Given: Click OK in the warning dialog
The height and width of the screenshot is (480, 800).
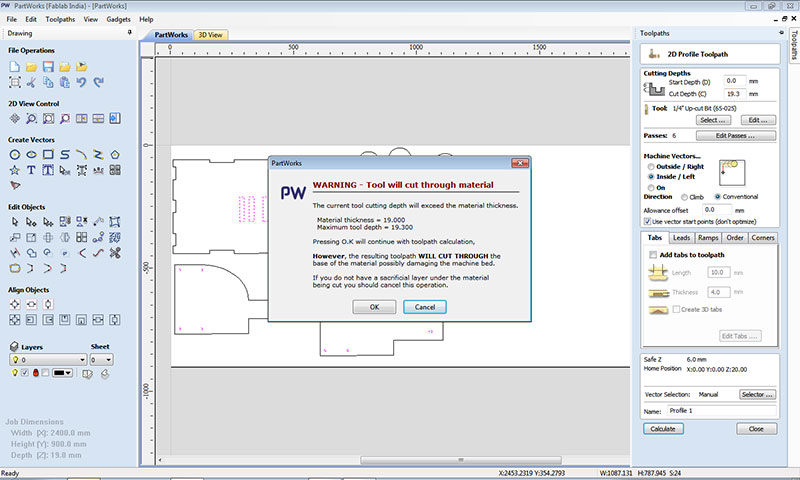Looking at the screenshot, I should 374,307.
